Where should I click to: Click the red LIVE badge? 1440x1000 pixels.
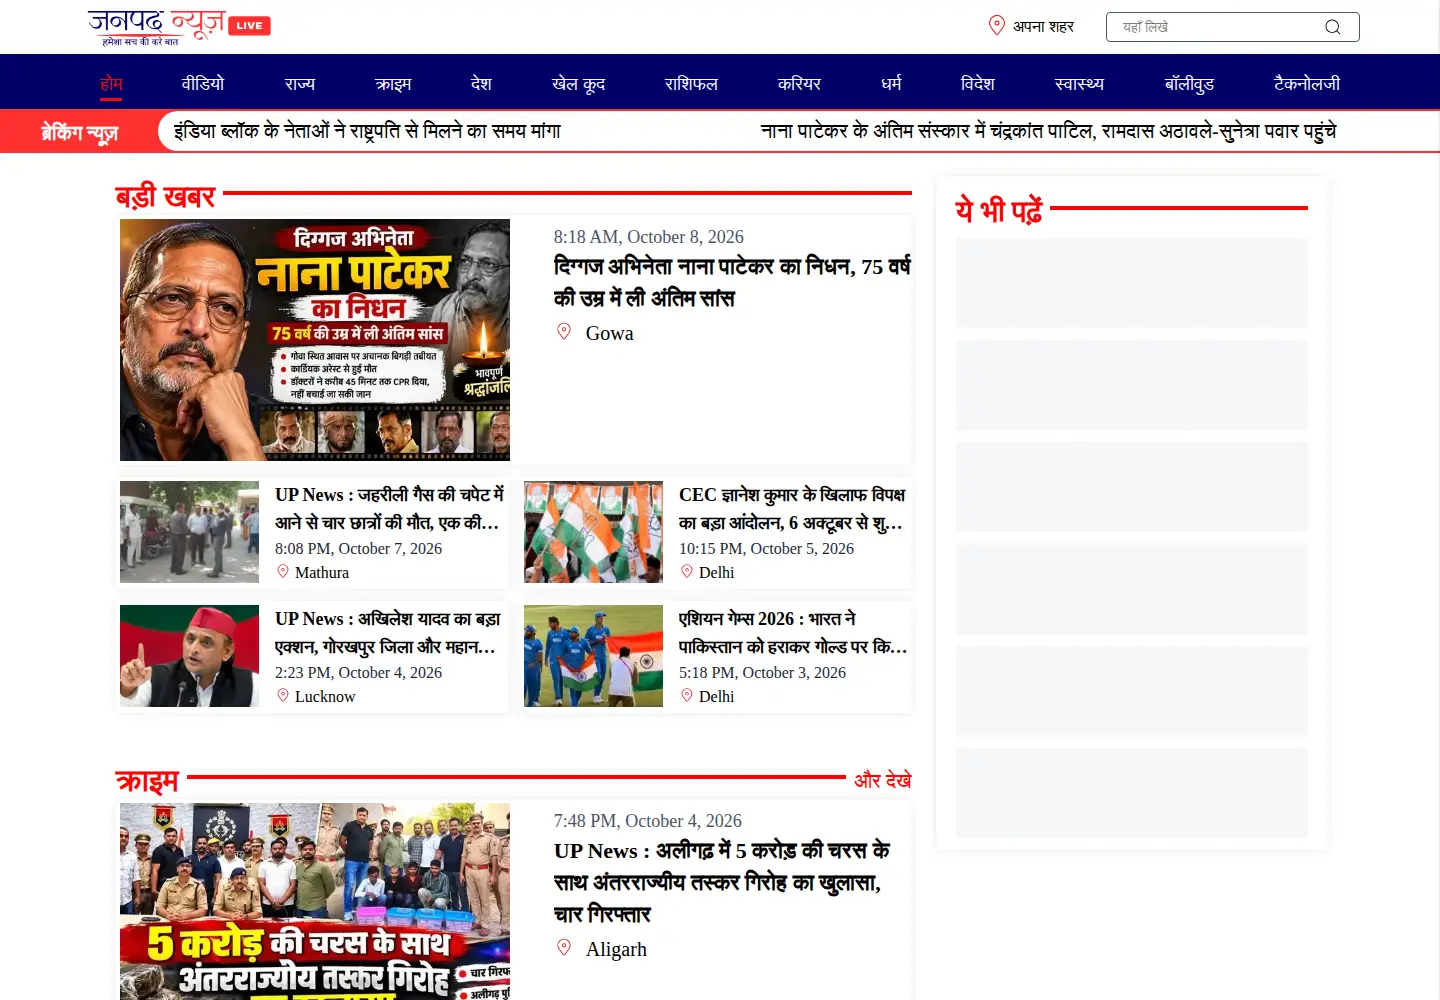point(250,26)
